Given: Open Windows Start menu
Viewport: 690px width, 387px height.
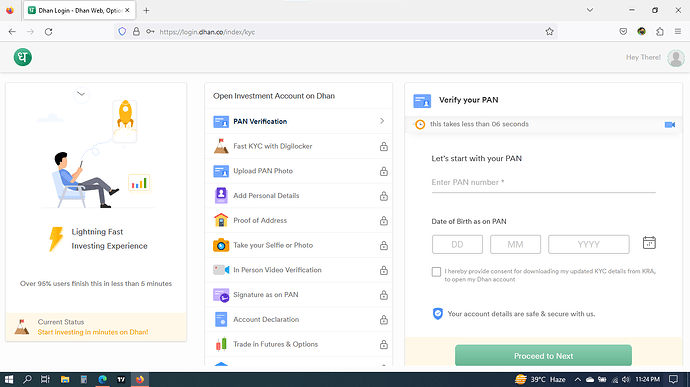Looking at the screenshot, I should [x=9, y=379].
